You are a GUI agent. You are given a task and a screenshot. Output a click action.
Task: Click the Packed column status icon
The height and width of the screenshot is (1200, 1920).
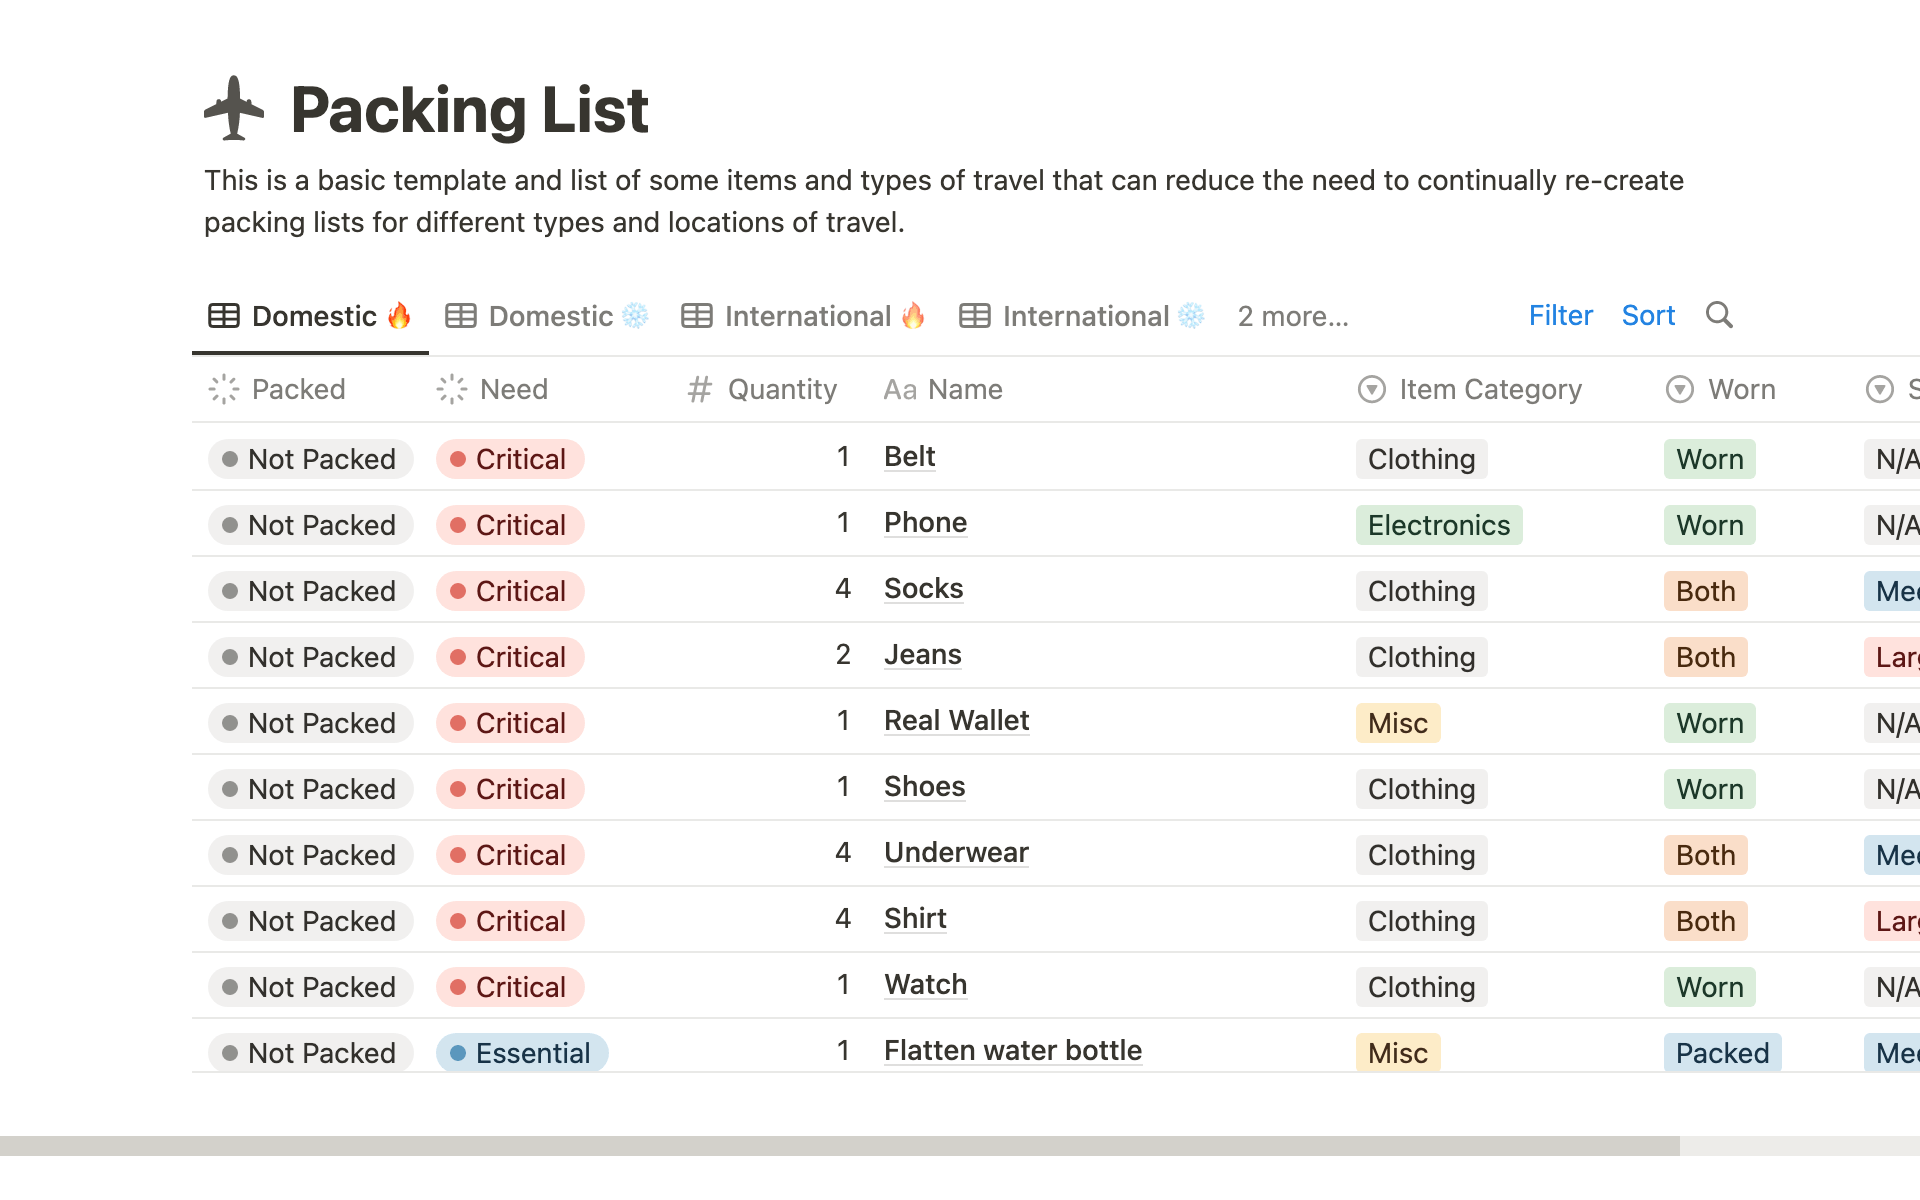[224, 389]
